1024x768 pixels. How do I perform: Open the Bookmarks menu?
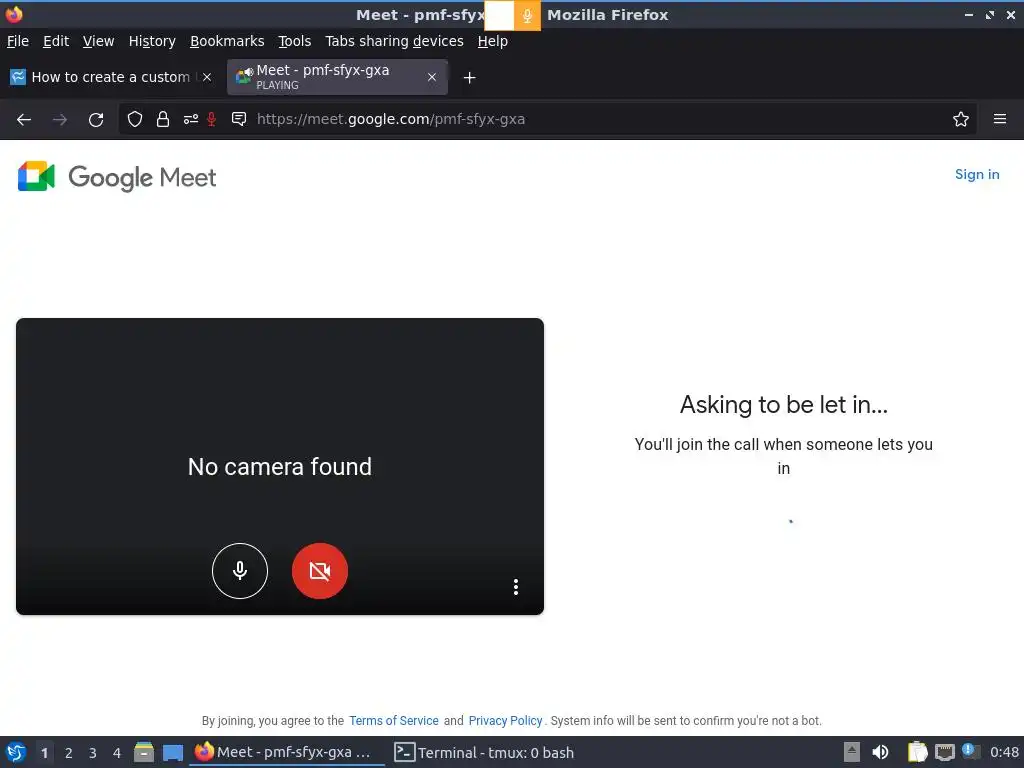(x=227, y=41)
